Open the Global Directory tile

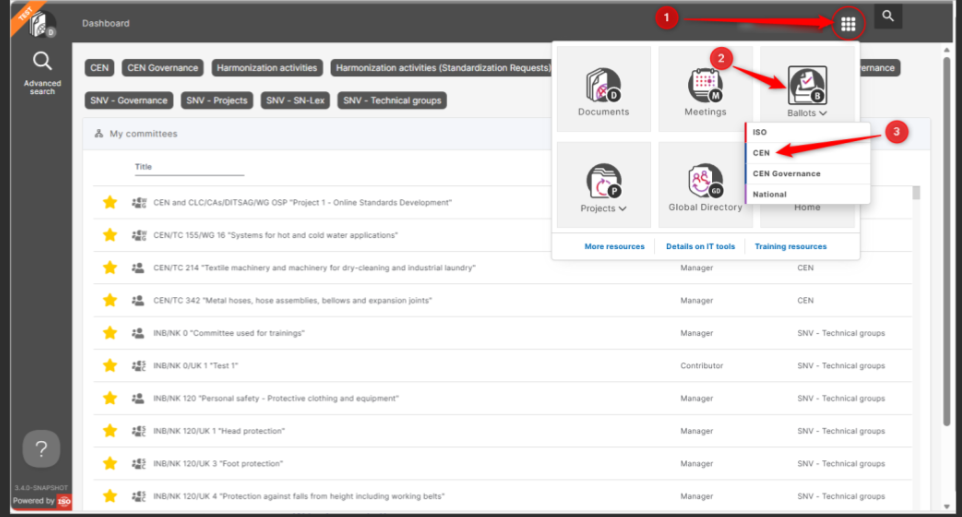(706, 186)
